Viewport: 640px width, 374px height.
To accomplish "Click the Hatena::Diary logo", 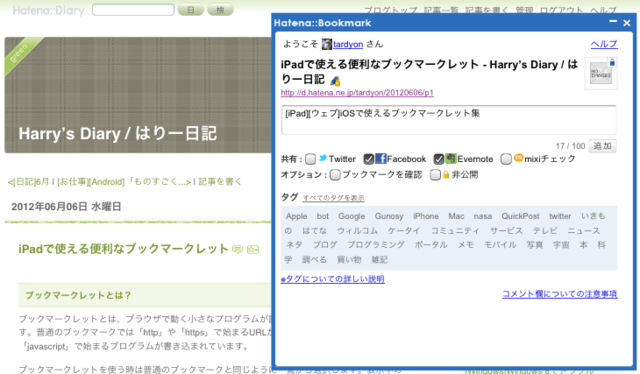I will click(x=49, y=10).
